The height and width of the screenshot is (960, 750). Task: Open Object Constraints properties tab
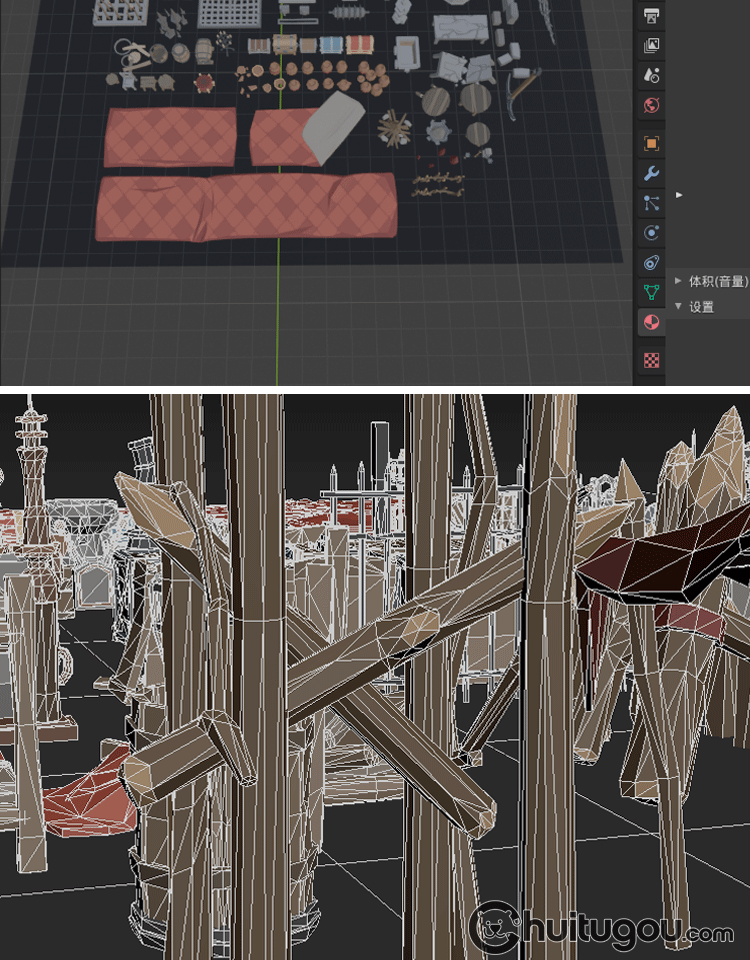pyautogui.click(x=651, y=263)
